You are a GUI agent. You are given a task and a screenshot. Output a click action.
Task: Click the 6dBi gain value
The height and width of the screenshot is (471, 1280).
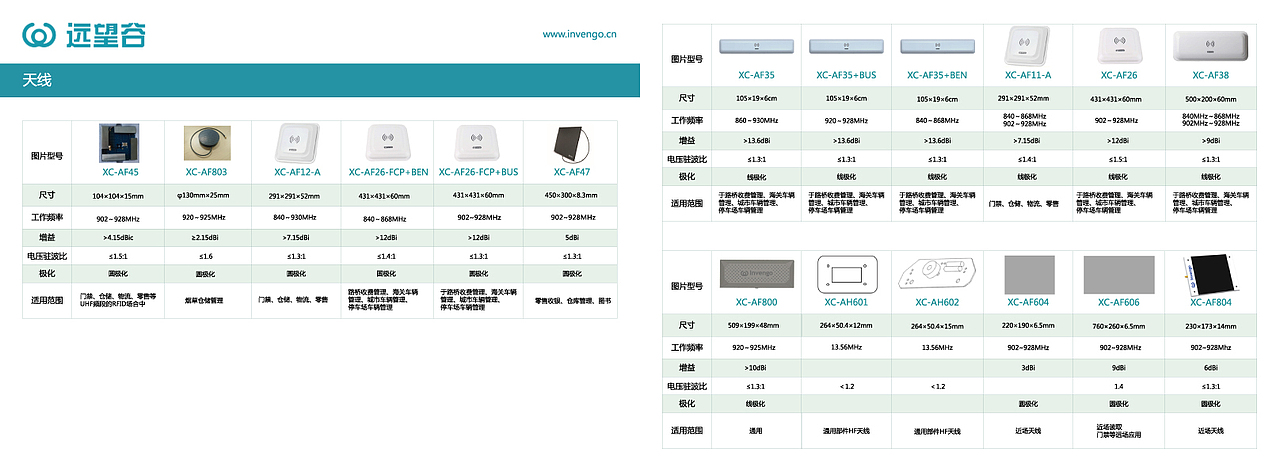click(x=1210, y=367)
